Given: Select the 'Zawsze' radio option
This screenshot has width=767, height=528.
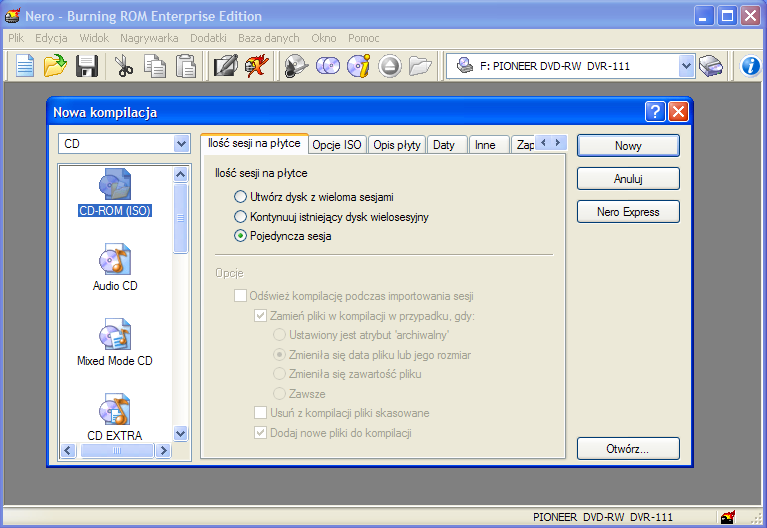Looking at the screenshot, I should (x=279, y=393).
